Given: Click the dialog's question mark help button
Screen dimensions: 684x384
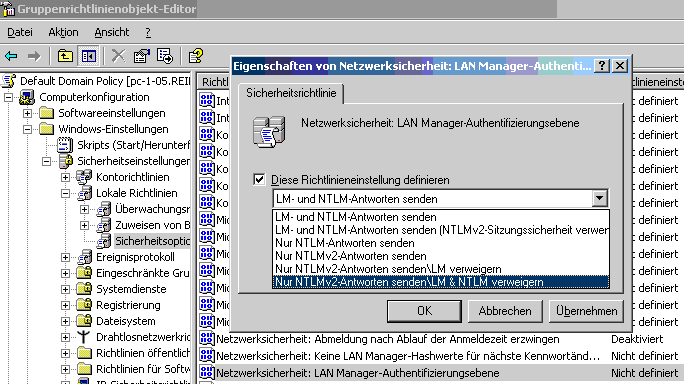Looking at the screenshot, I should [602, 66].
